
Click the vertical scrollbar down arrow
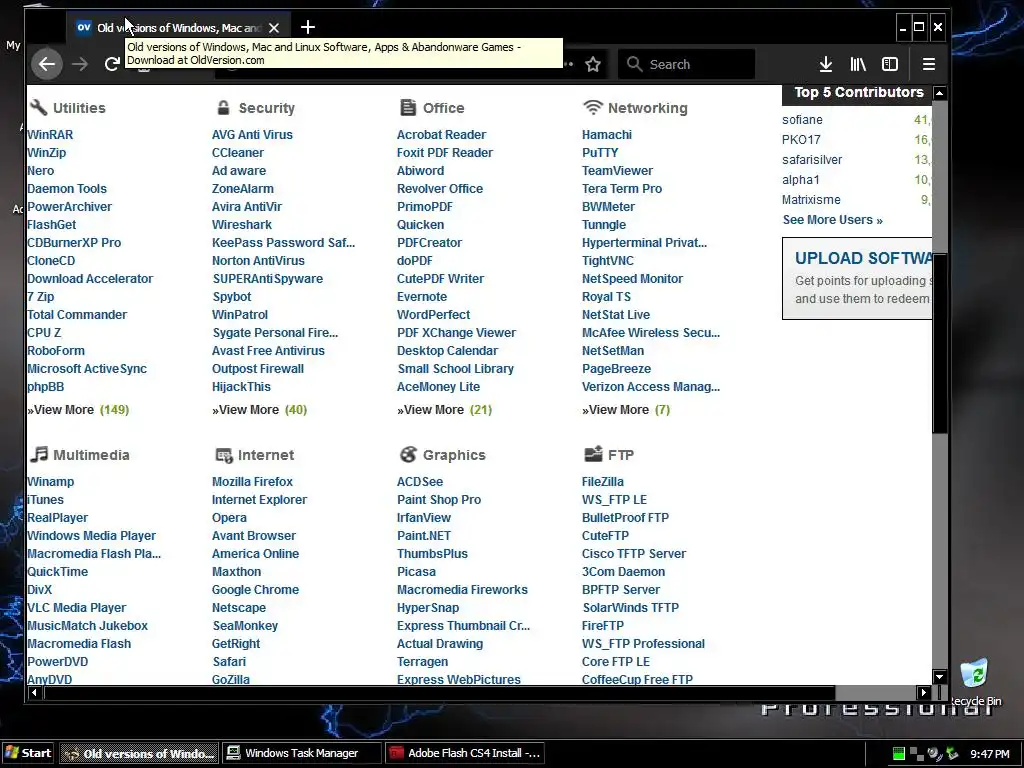[x=940, y=677]
